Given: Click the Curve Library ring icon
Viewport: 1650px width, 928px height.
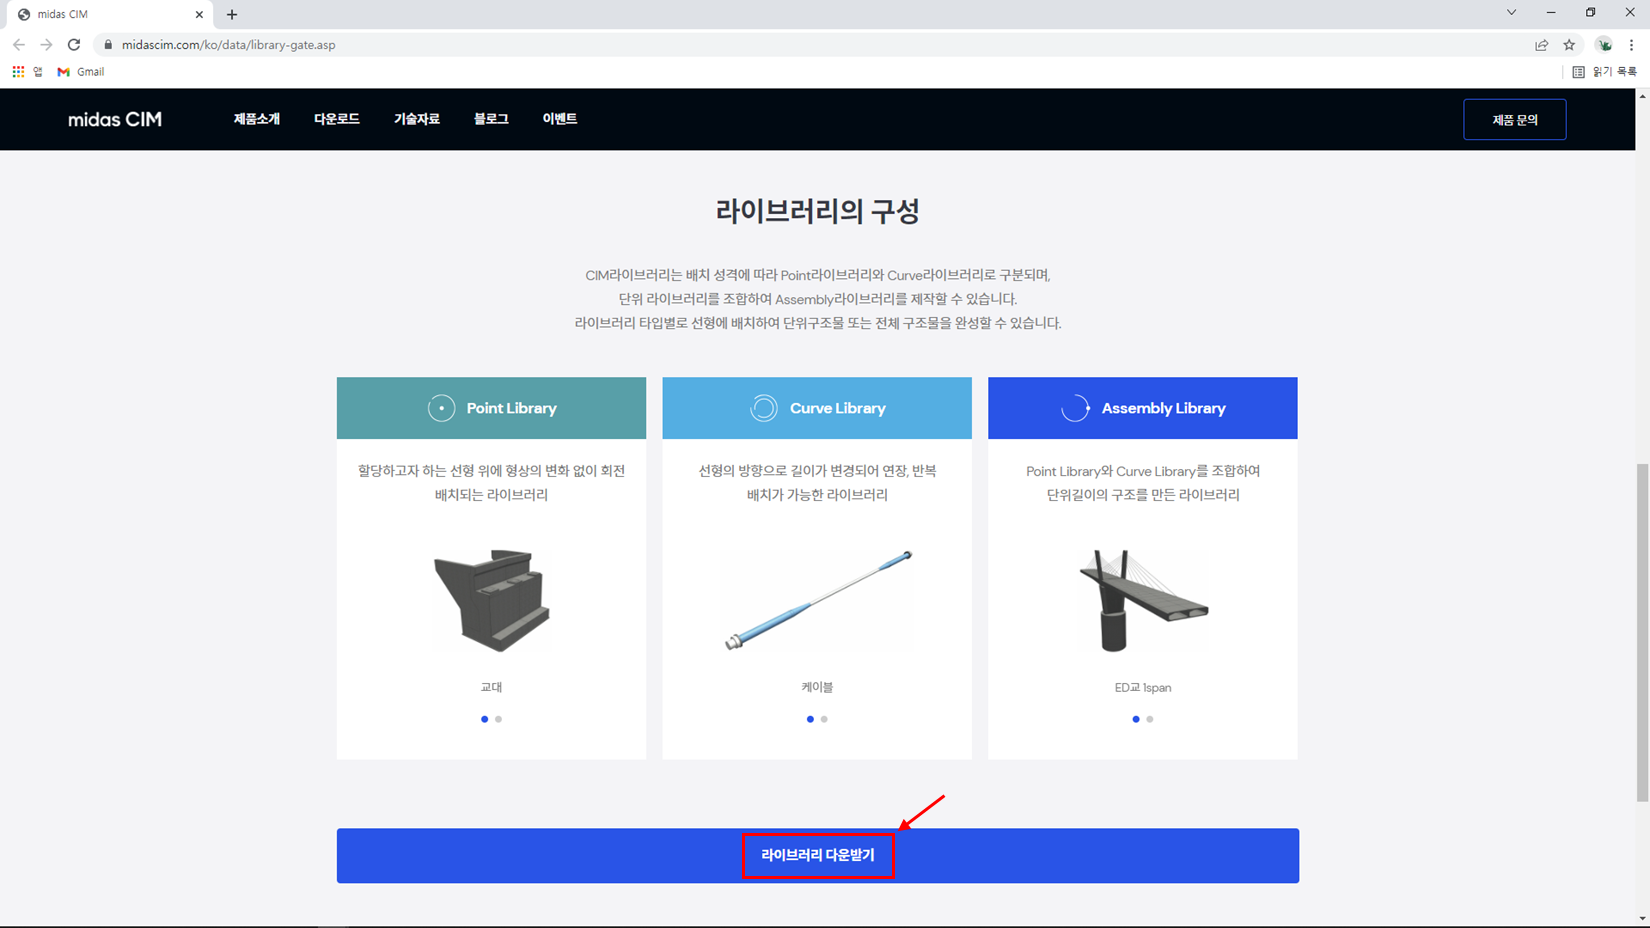Looking at the screenshot, I should coord(764,408).
